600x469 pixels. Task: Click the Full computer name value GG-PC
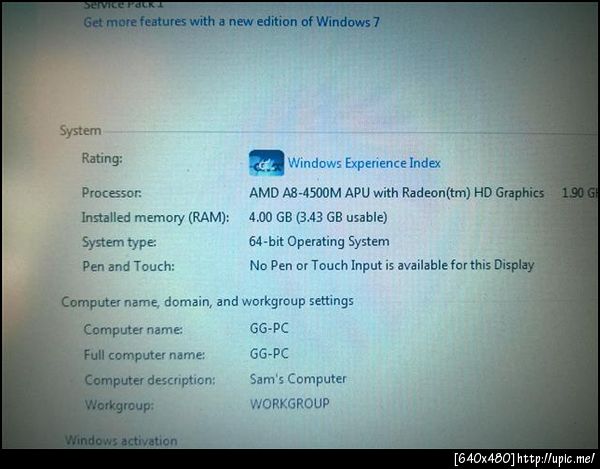point(269,353)
